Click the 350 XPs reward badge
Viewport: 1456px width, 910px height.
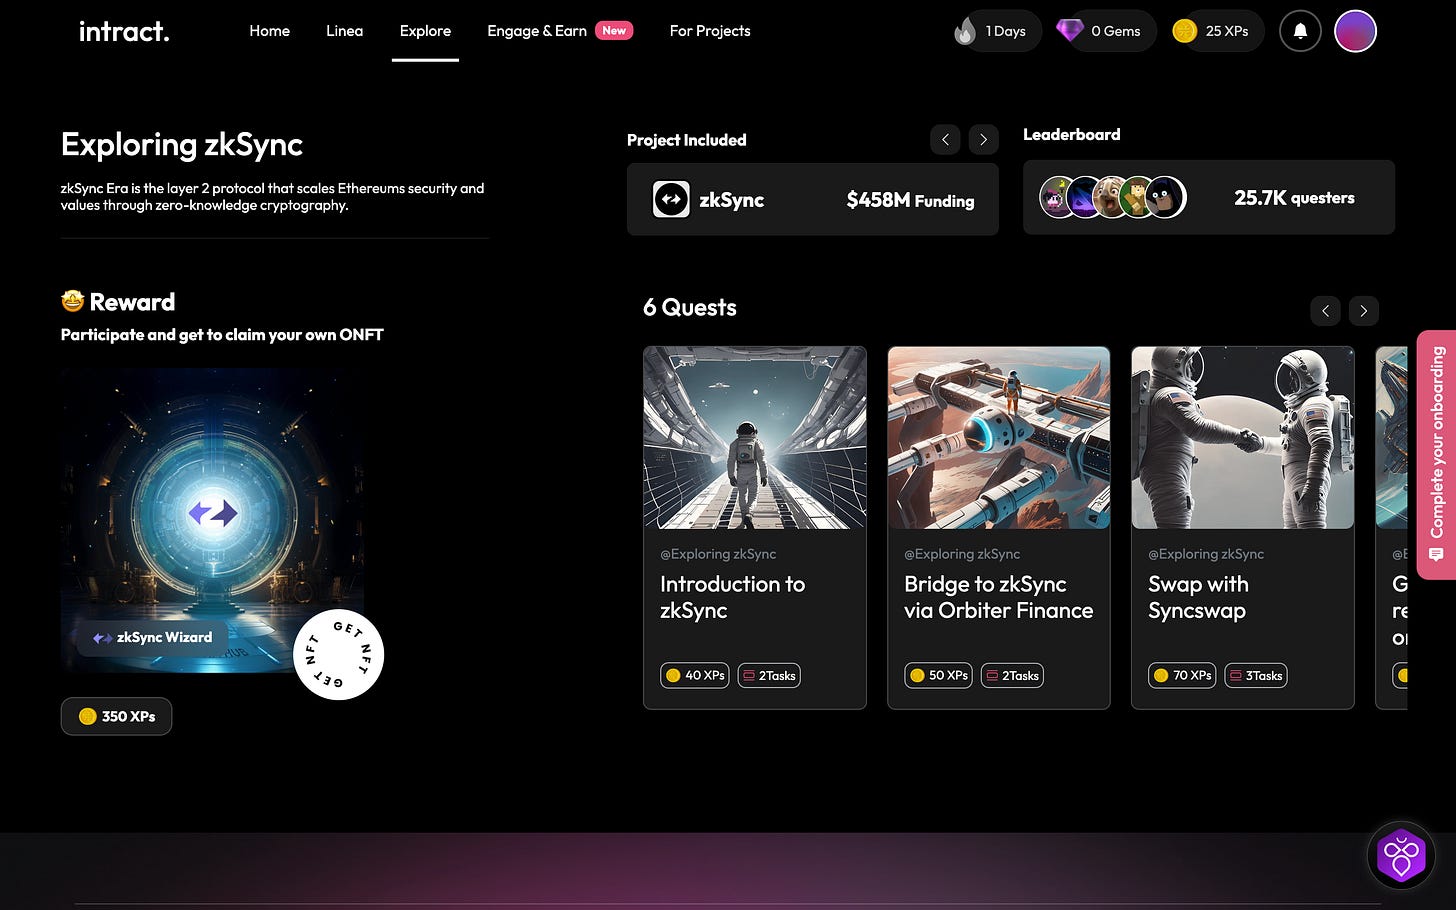tap(116, 716)
